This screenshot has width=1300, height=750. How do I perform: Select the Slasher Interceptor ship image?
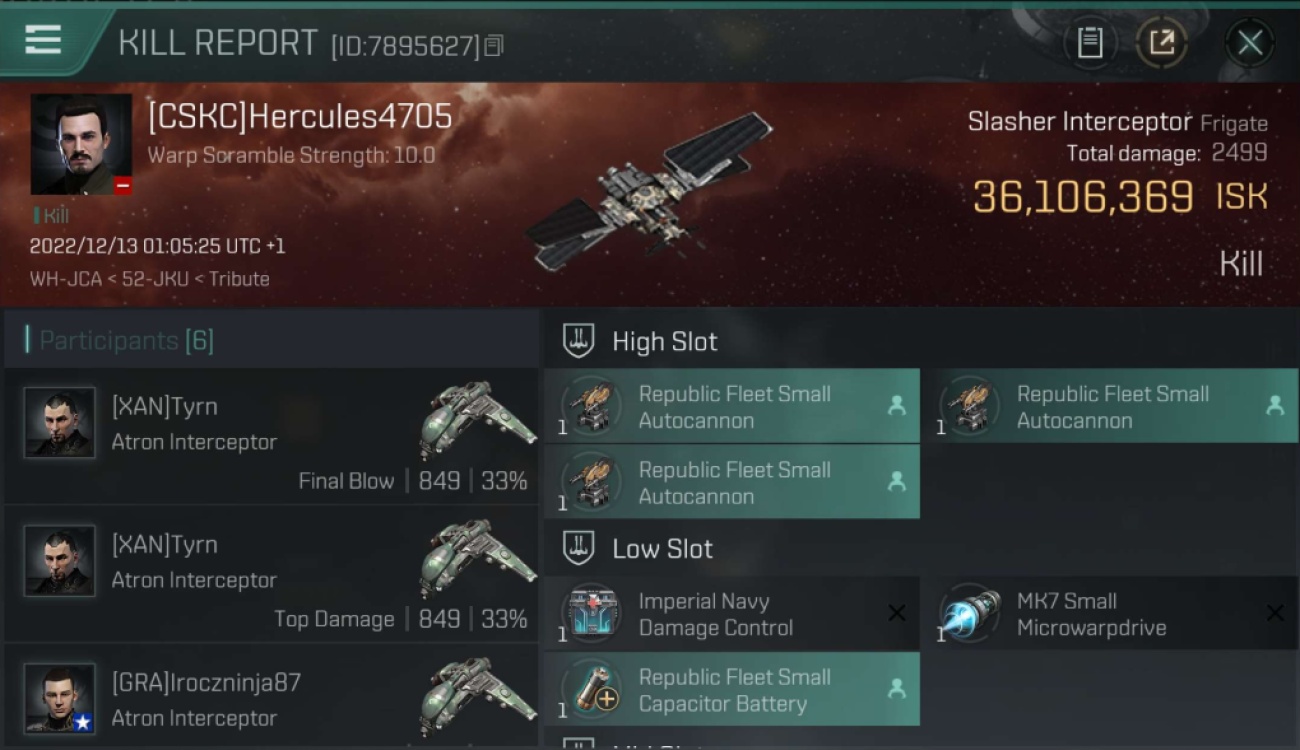click(649, 191)
